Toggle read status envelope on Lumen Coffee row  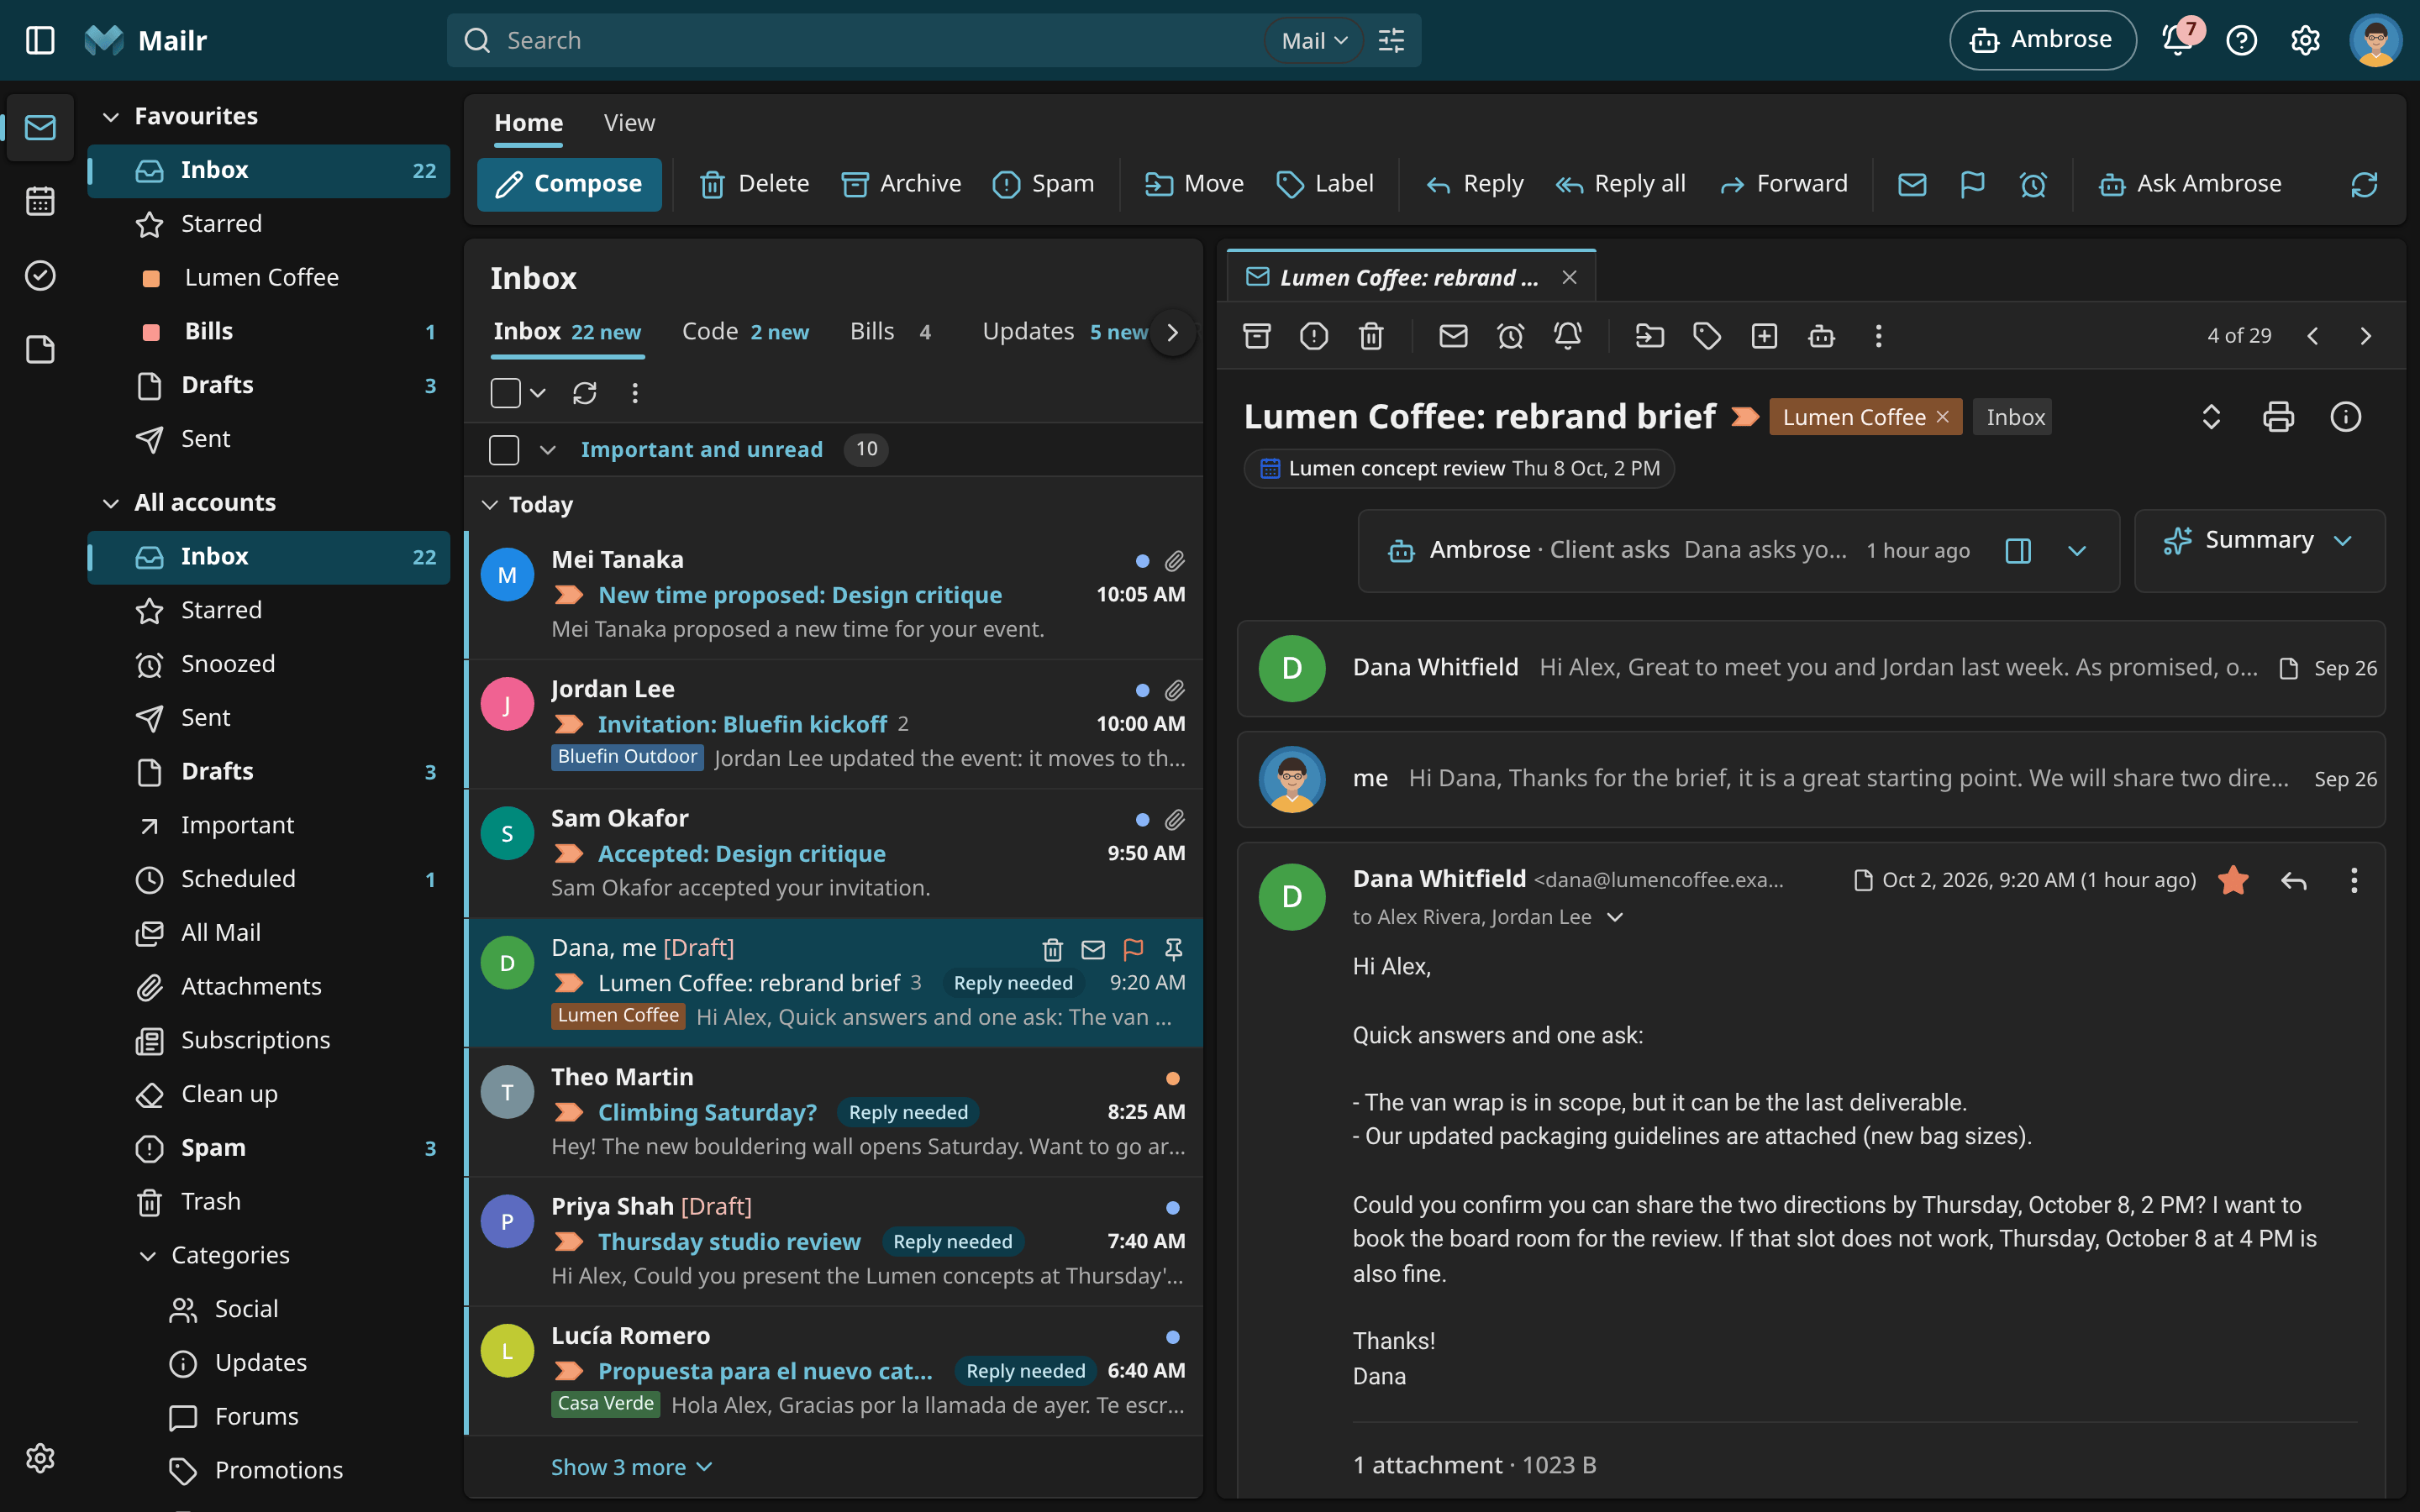1093,948
